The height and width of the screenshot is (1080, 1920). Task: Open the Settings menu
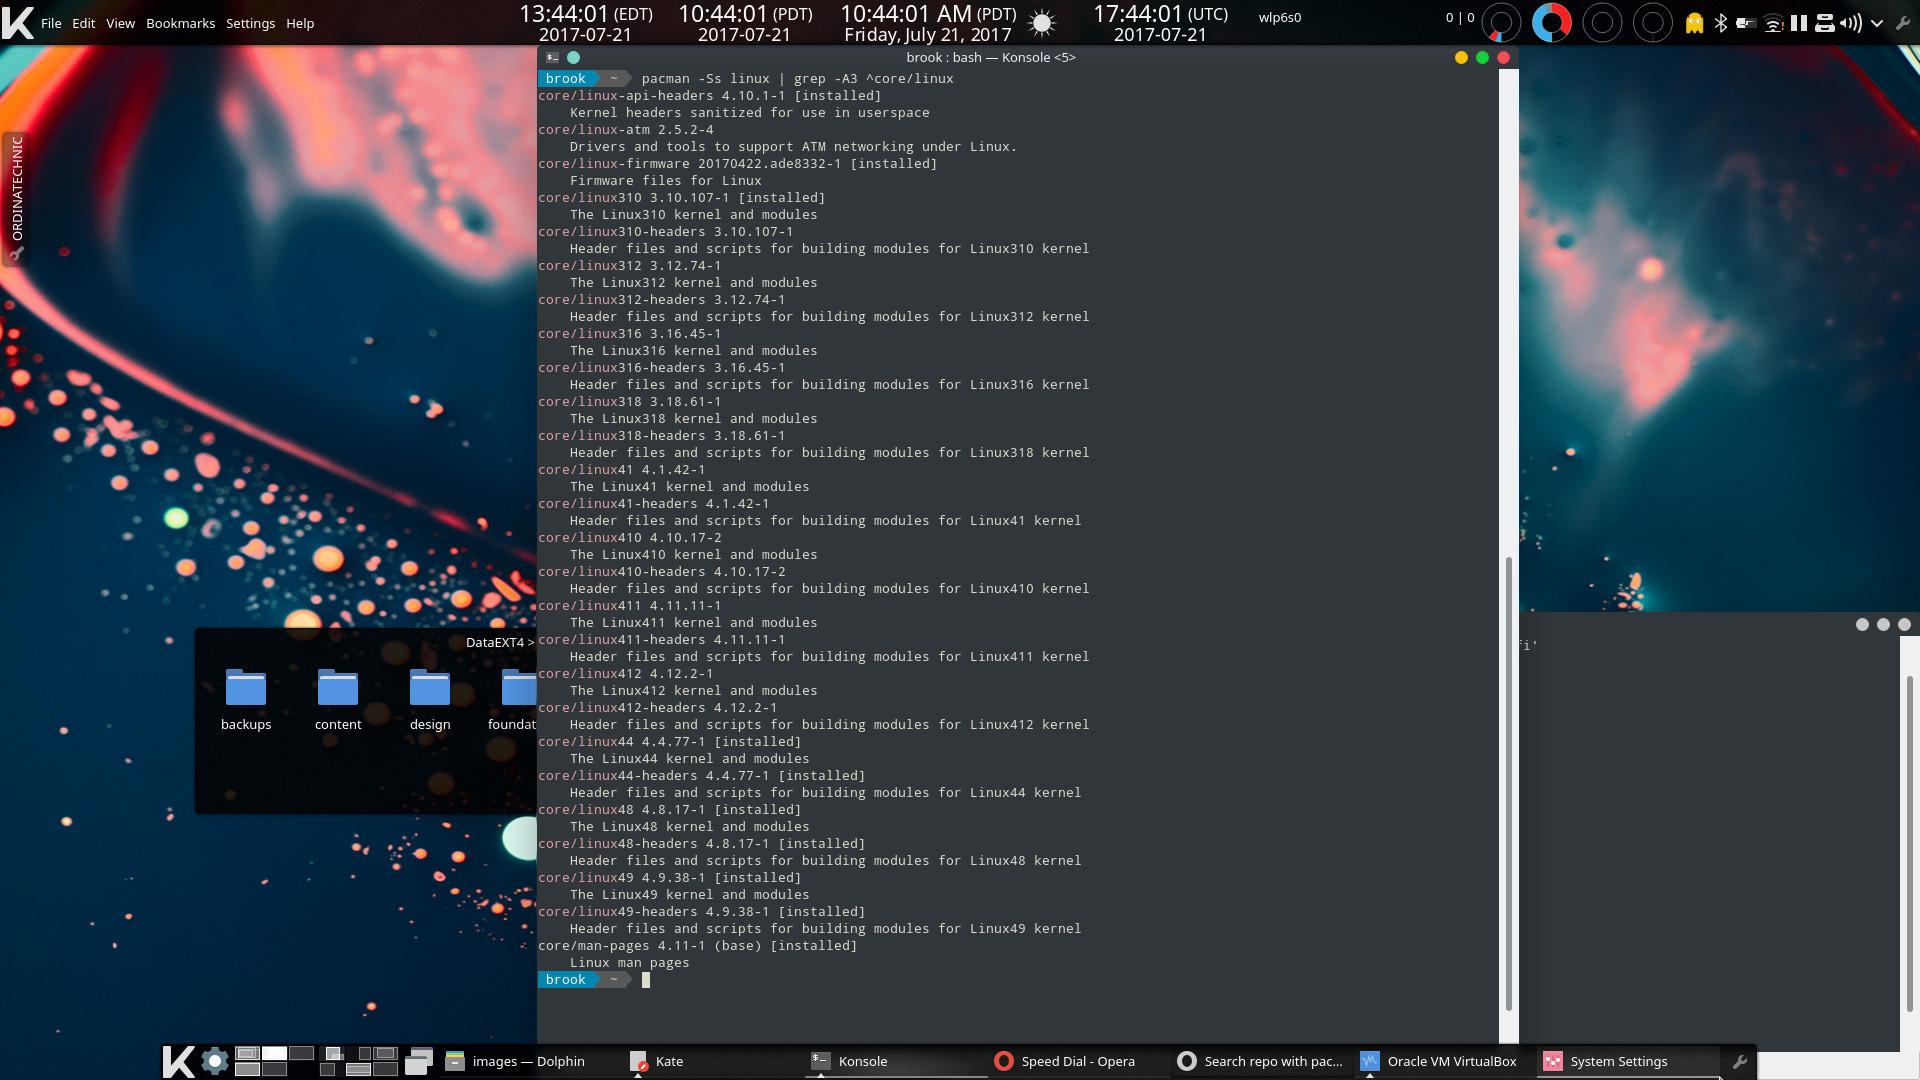pyautogui.click(x=250, y=23)
